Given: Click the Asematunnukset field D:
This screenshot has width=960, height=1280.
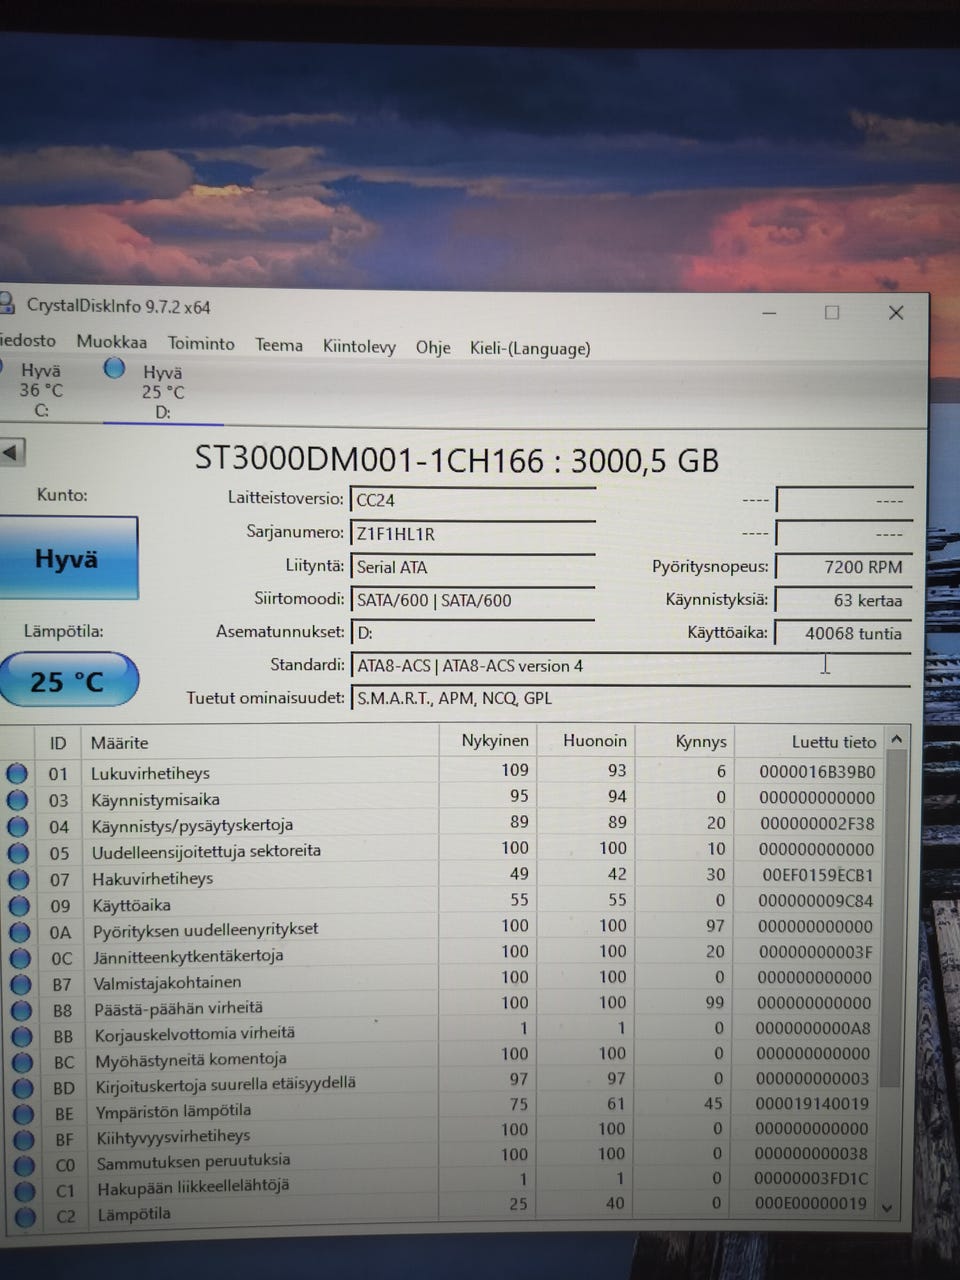Looking at the screenshot, I should point(473,633).
